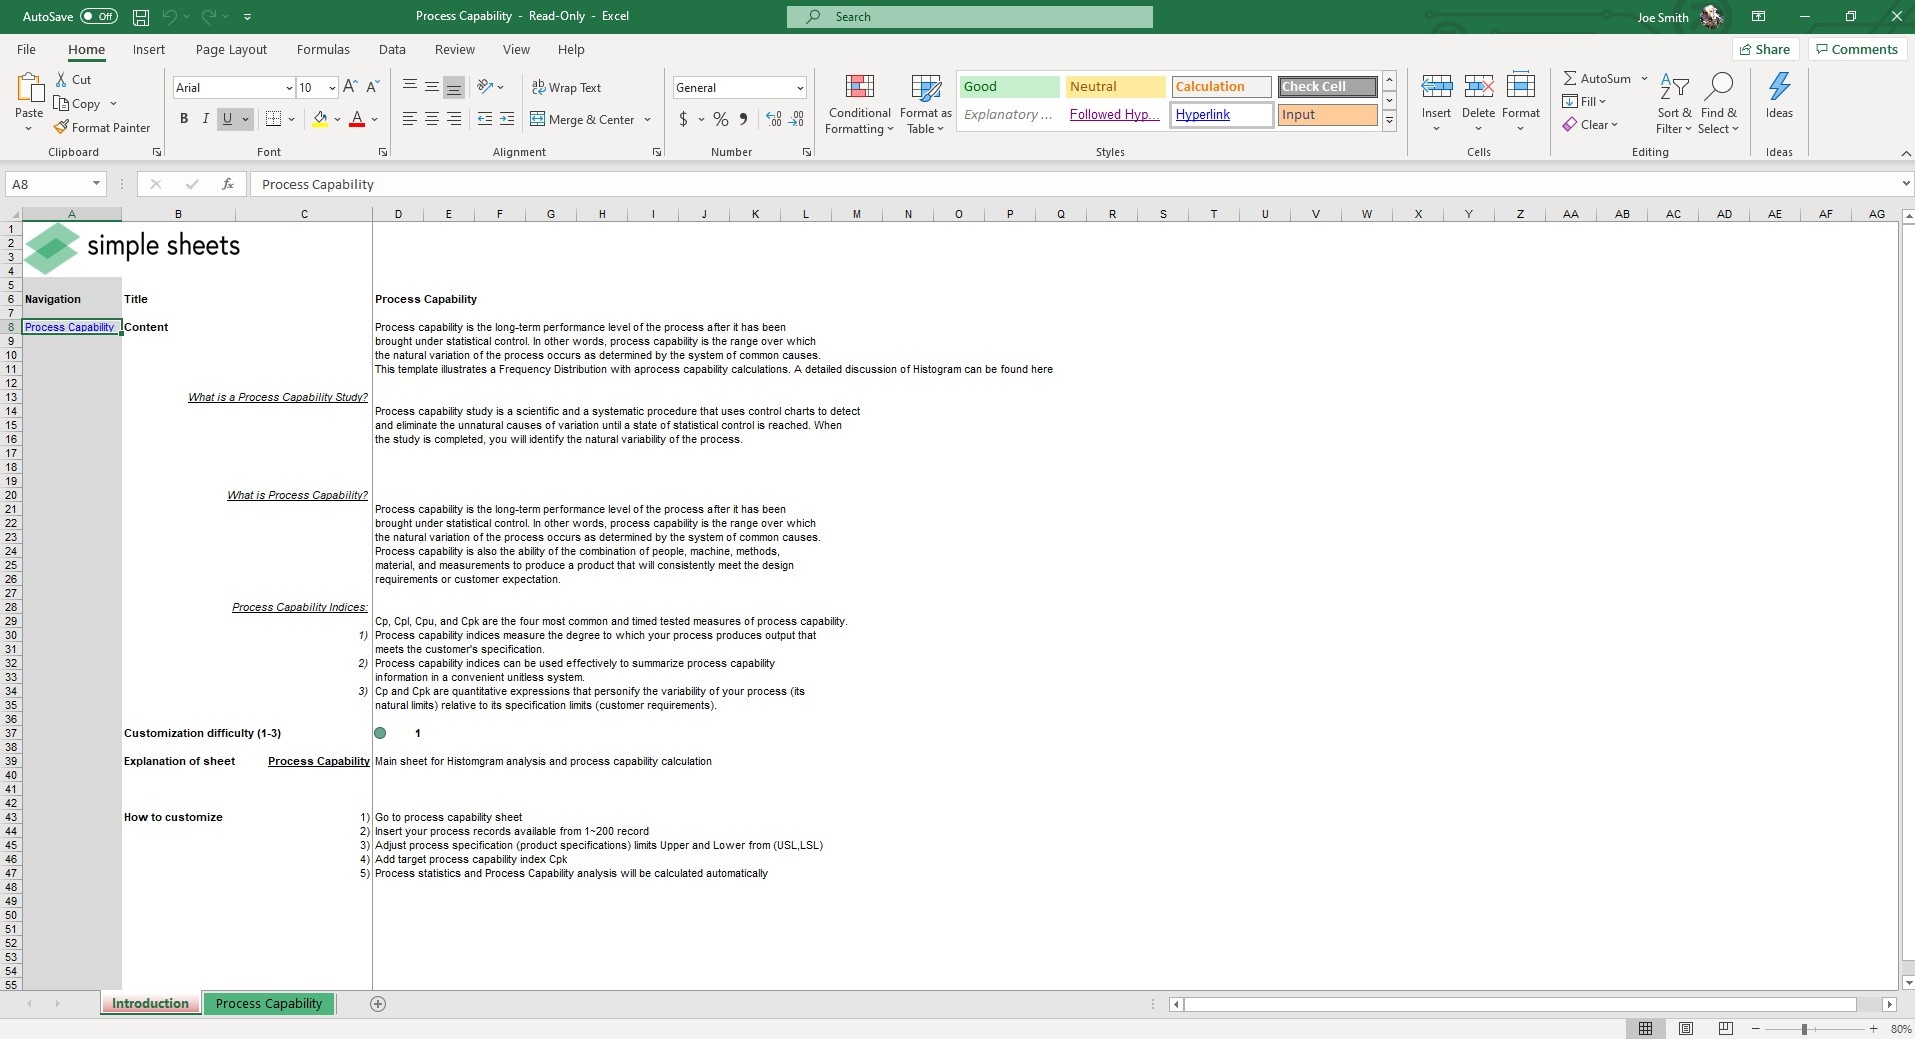
Task: Select the red Font Color swatch
Action: [x=357, y=118]
